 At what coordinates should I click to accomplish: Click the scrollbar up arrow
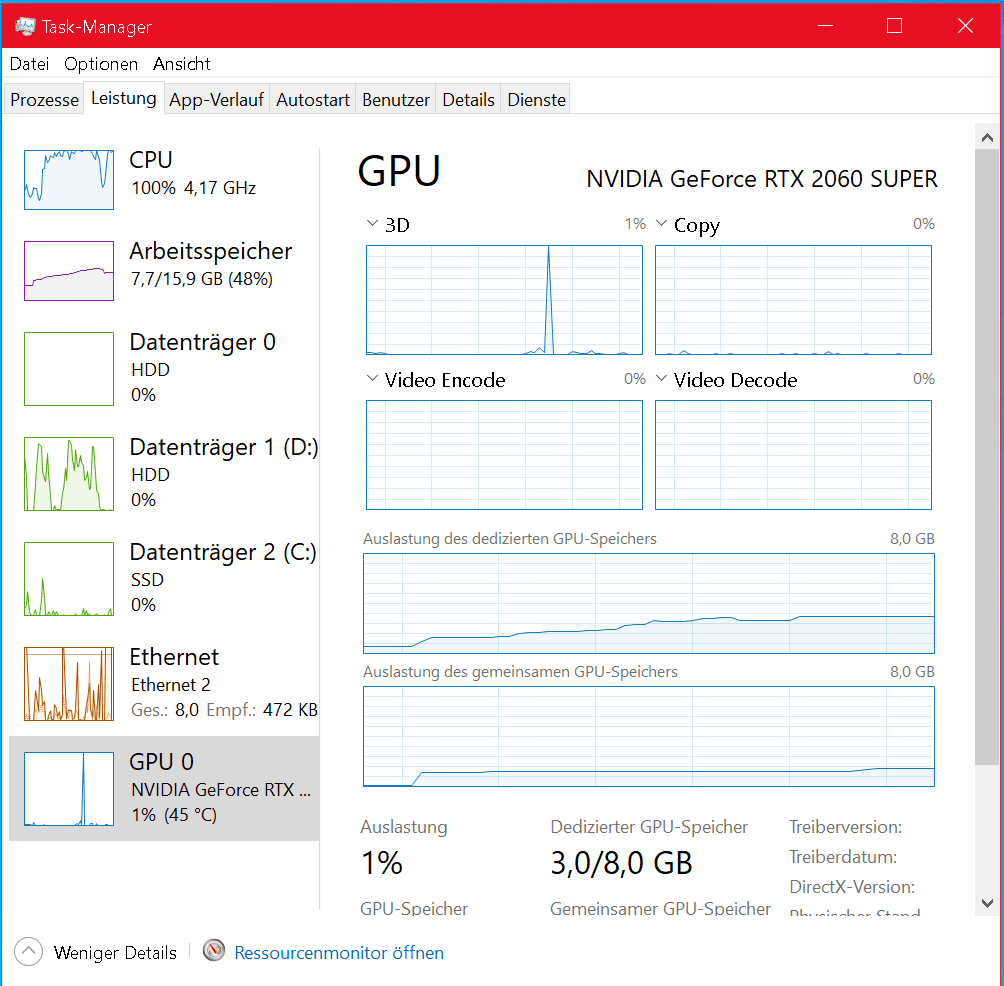click(x=987, y=137)
